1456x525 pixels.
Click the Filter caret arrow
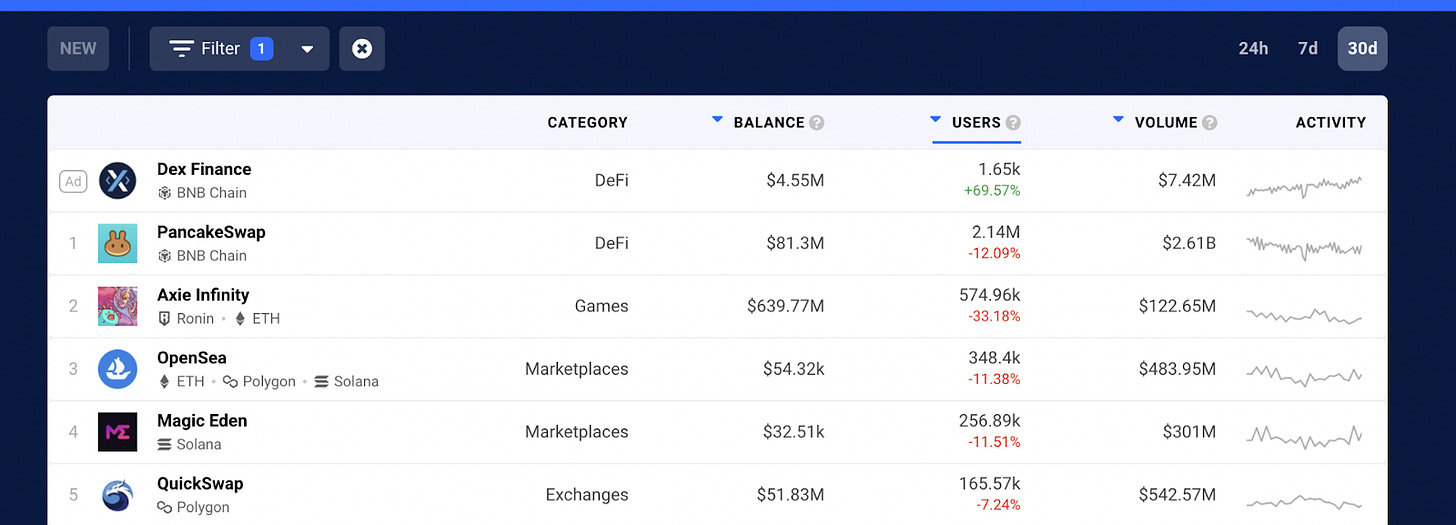click(x=307, y=49)
